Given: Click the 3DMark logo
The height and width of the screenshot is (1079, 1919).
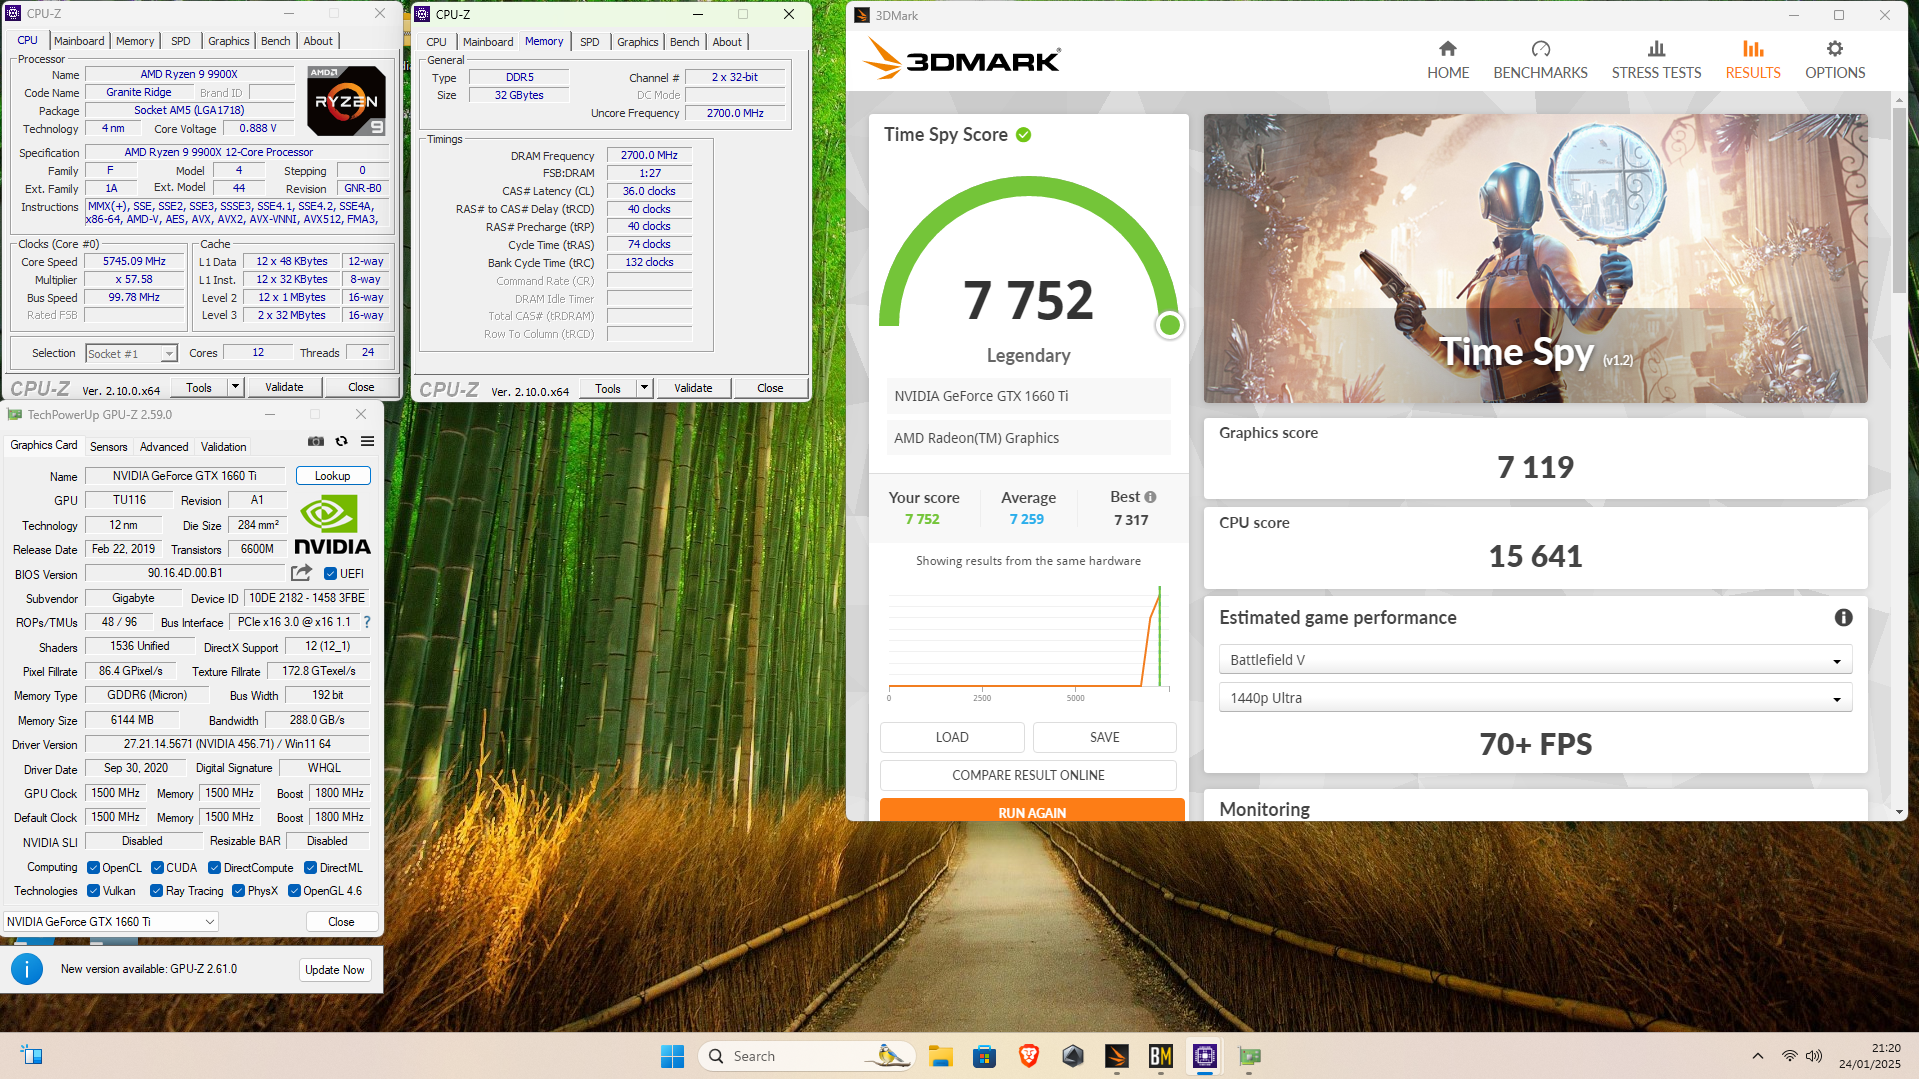Looking at the screenshot, I should pyautogui.click(x=962, y=60).
